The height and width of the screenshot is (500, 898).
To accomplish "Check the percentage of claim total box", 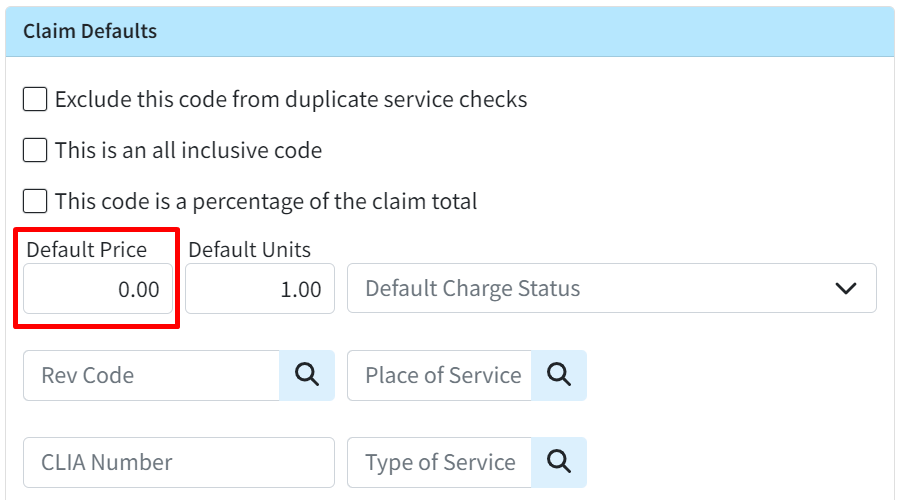I will pos(35,201).
